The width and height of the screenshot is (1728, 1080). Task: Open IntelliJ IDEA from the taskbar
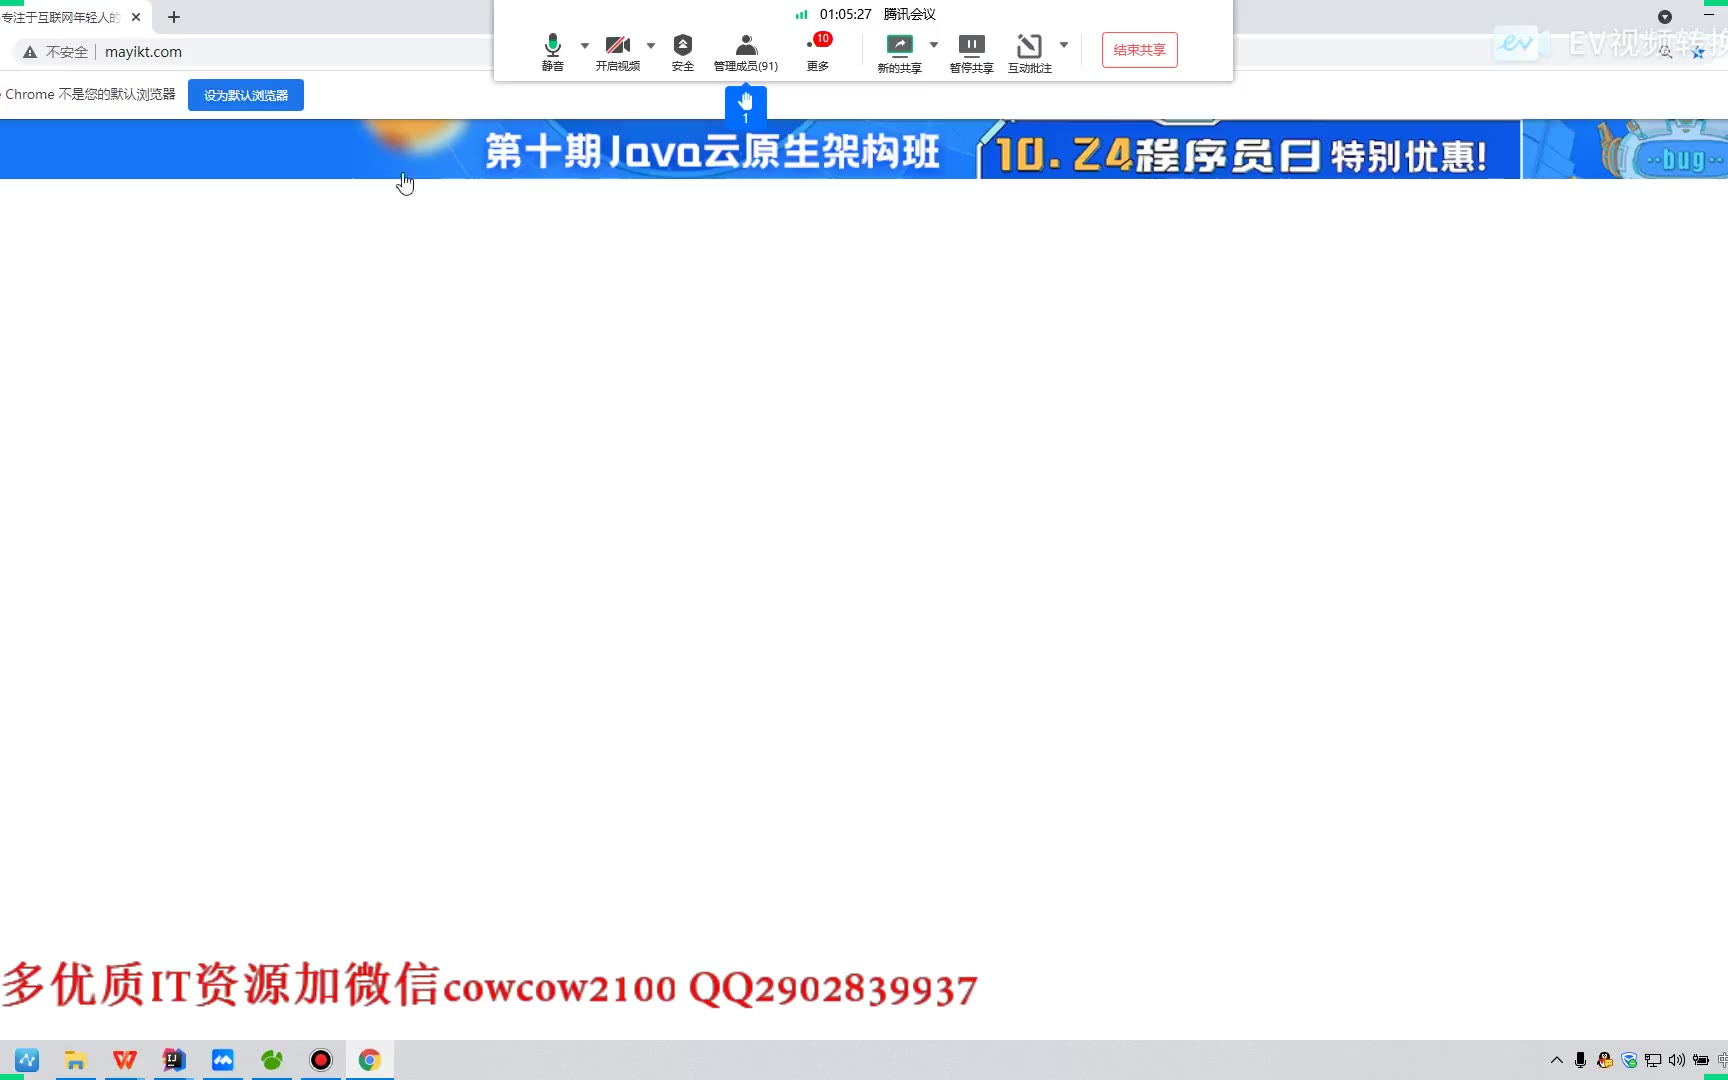coord(174,1060)
